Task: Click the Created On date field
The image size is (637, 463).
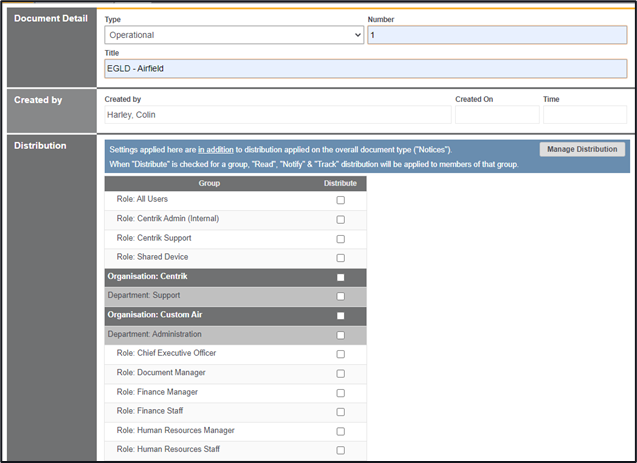Action: pos(496,115)
